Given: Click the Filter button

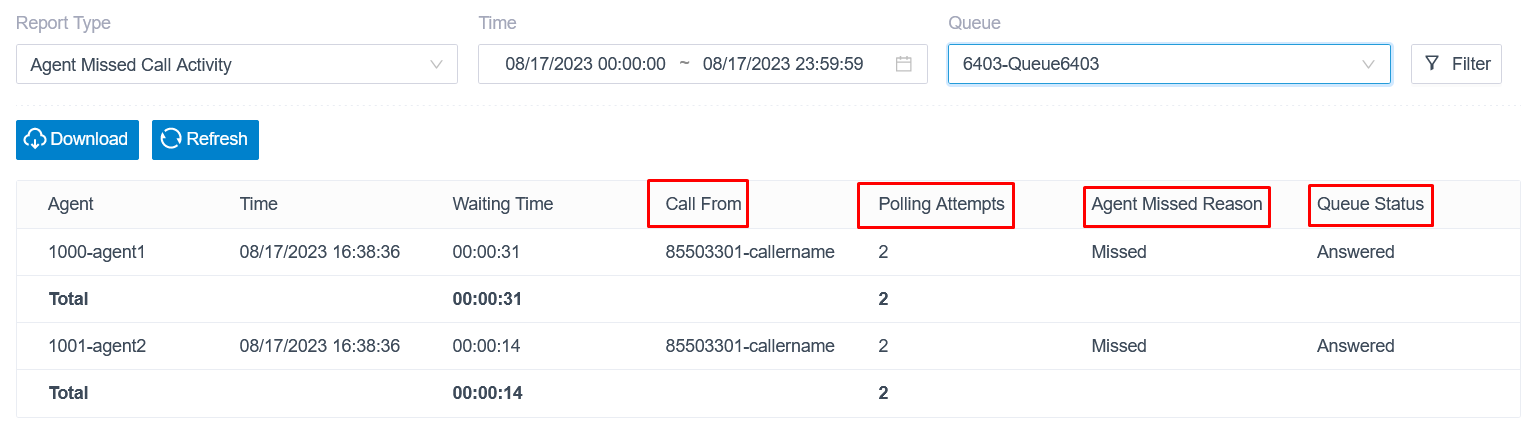Looking at the screenshot, I should 1456,64.
